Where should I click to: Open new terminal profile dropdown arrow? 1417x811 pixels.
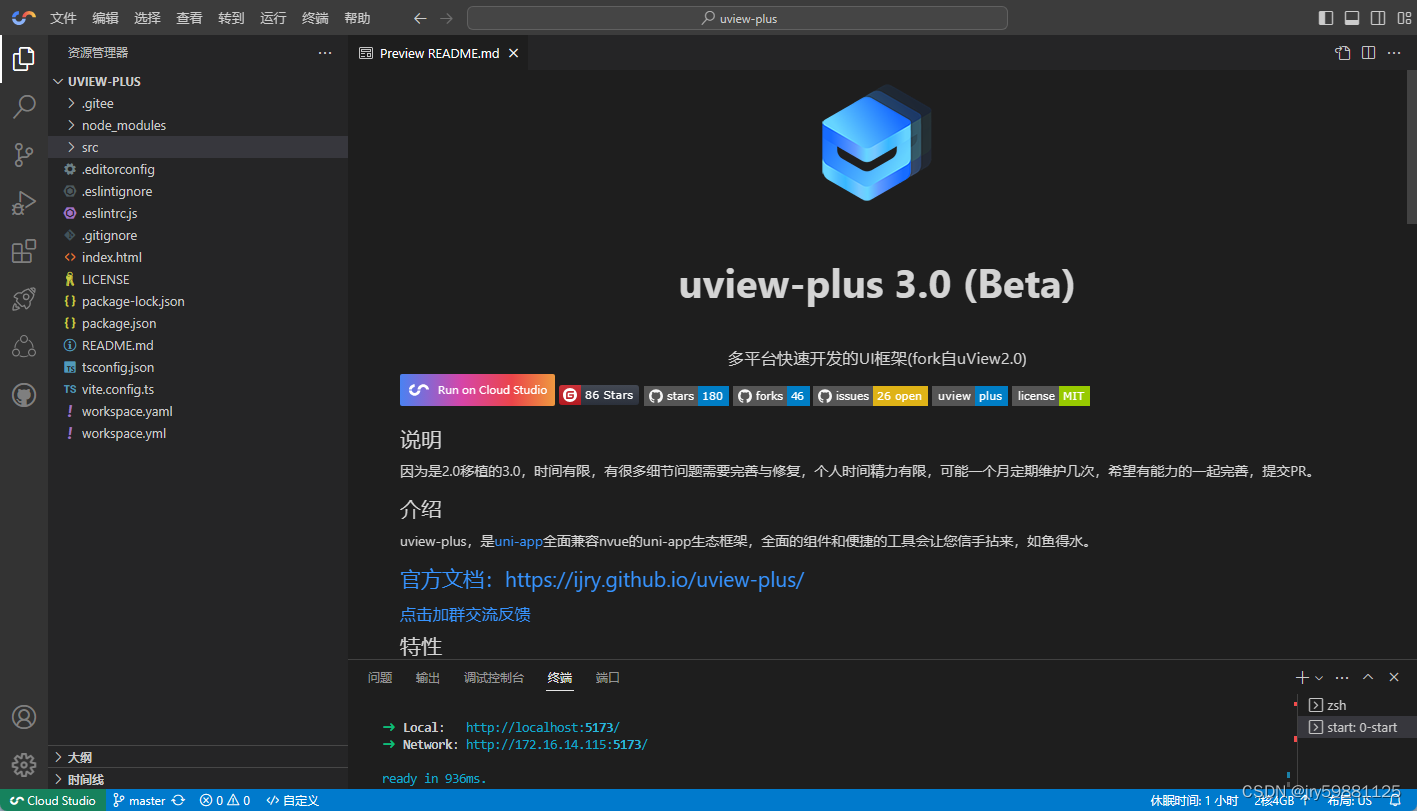[x=1319, y=678]
